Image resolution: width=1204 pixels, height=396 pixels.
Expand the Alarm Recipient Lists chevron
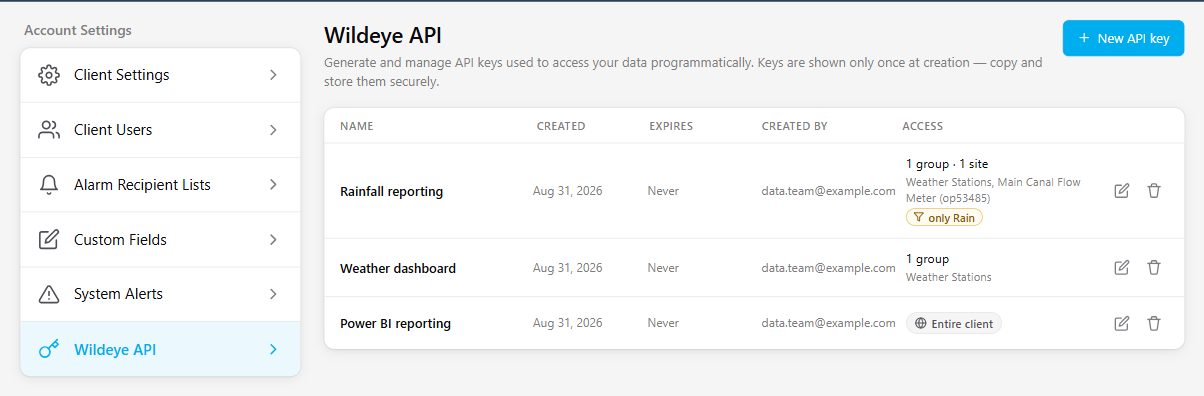point(273,185)
